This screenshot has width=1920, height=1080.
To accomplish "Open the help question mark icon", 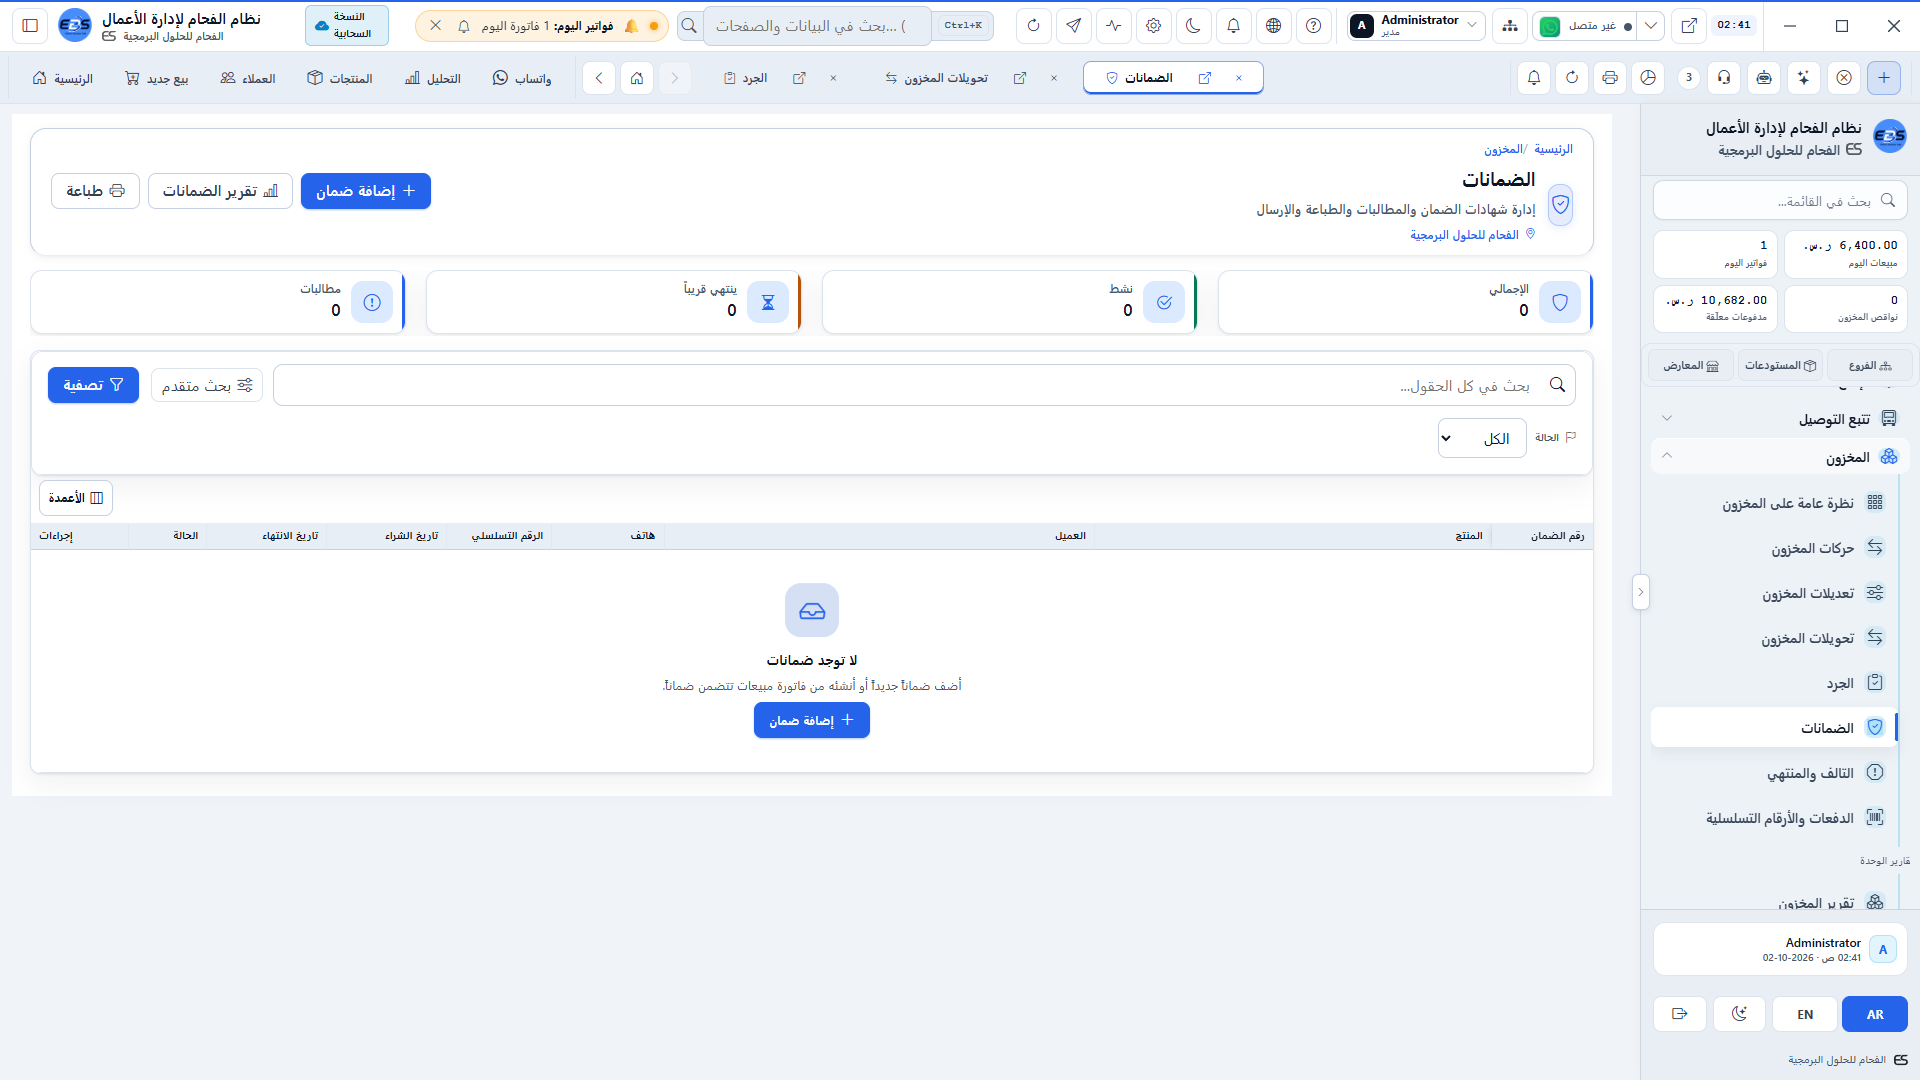I will pyautogui.click(x=1314, y=26).
